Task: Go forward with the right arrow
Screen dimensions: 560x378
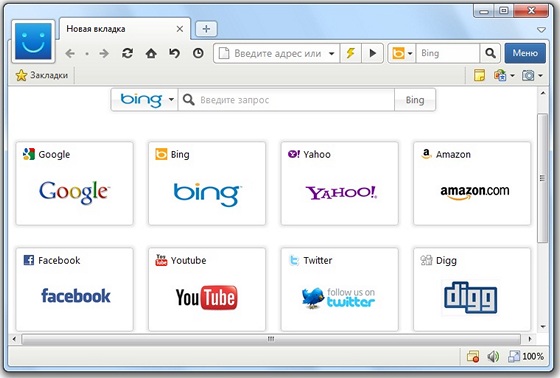Action: (x=104, y=54)
